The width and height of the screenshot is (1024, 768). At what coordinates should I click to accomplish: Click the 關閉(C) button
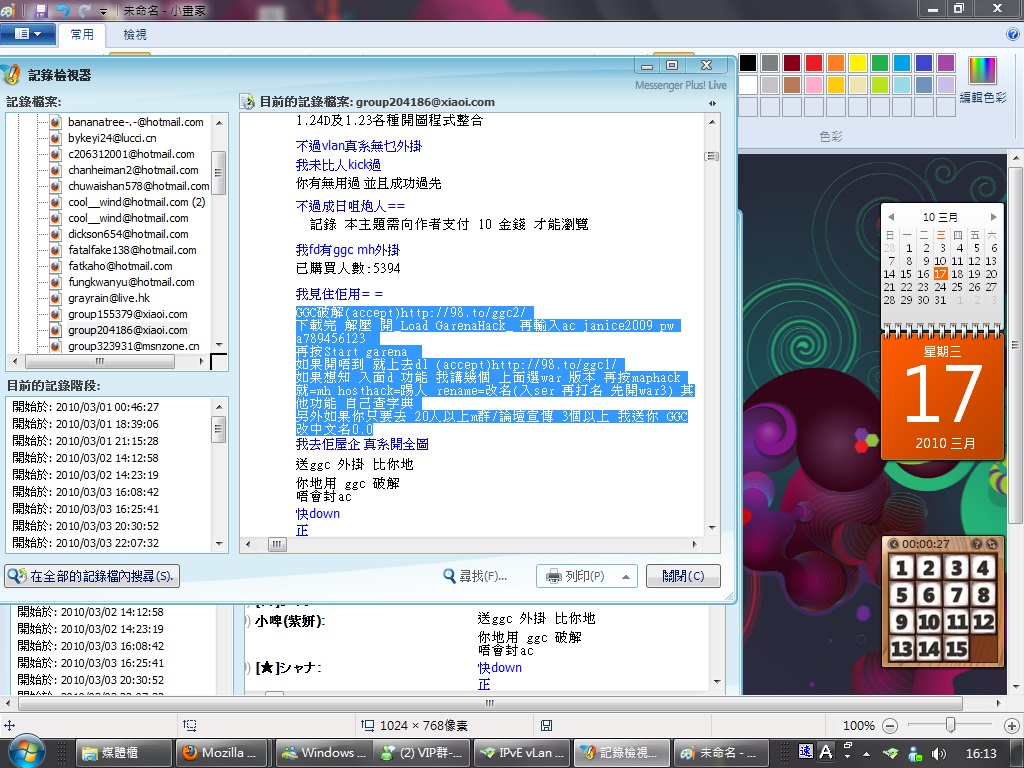(682, 576)
